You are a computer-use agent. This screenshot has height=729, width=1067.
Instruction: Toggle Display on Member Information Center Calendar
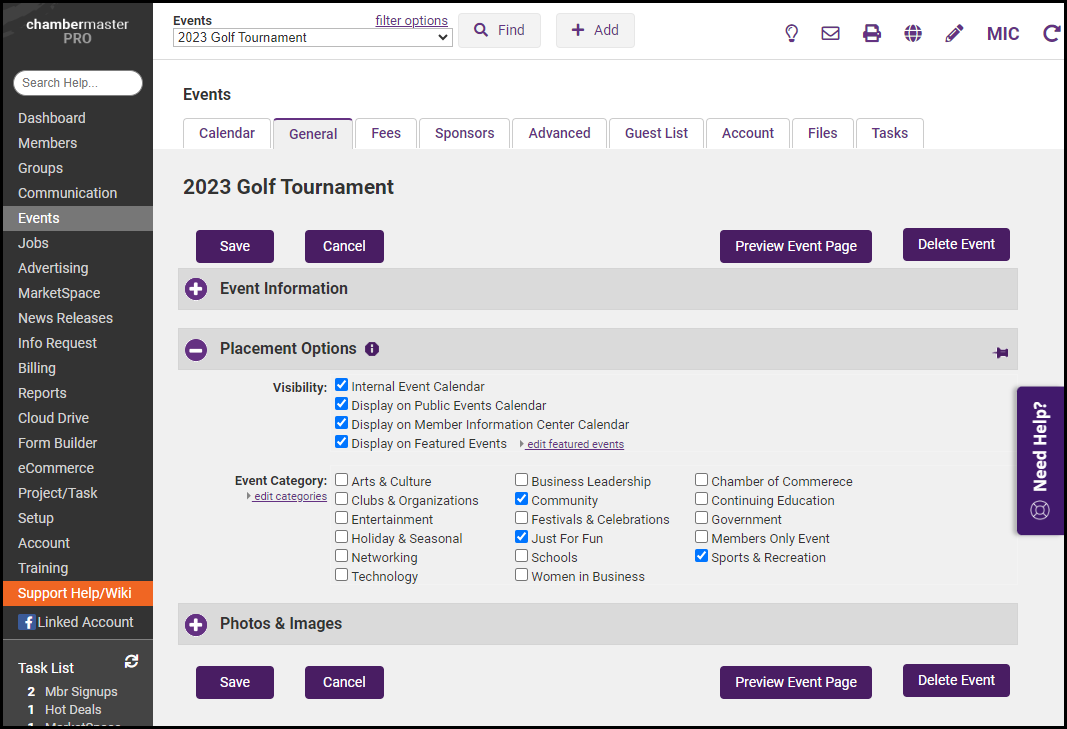tap(342, 423)
